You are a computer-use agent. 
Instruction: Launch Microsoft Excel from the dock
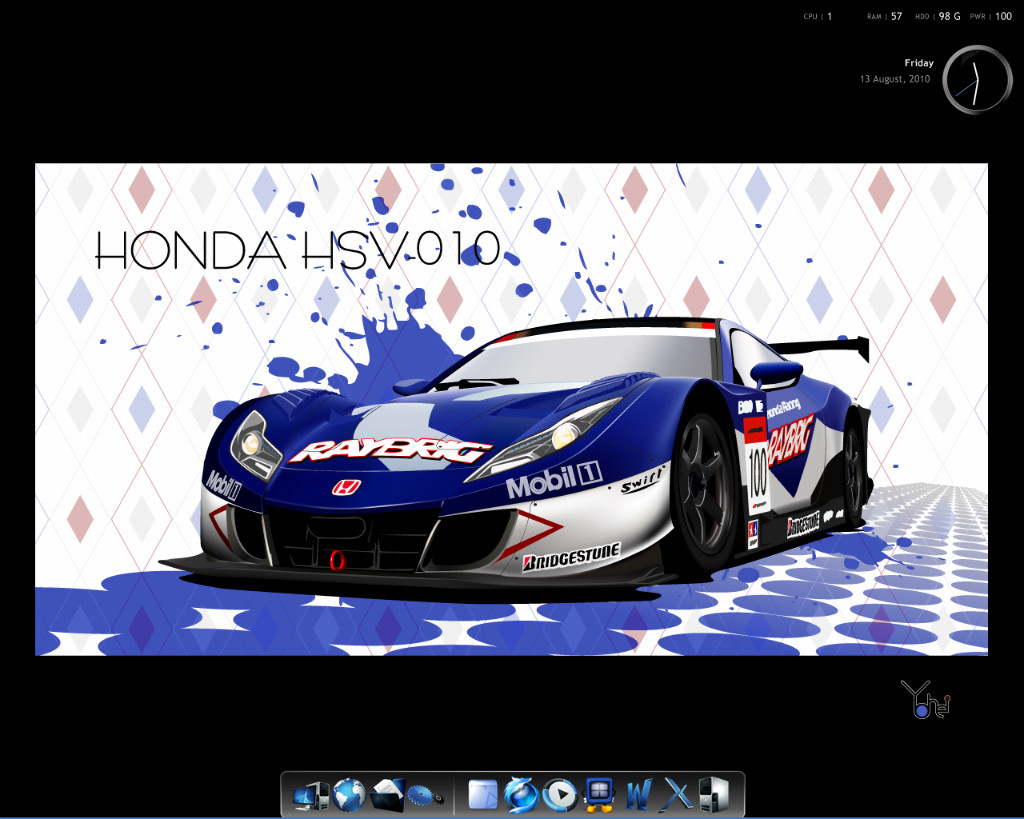(x=675, y=795)
